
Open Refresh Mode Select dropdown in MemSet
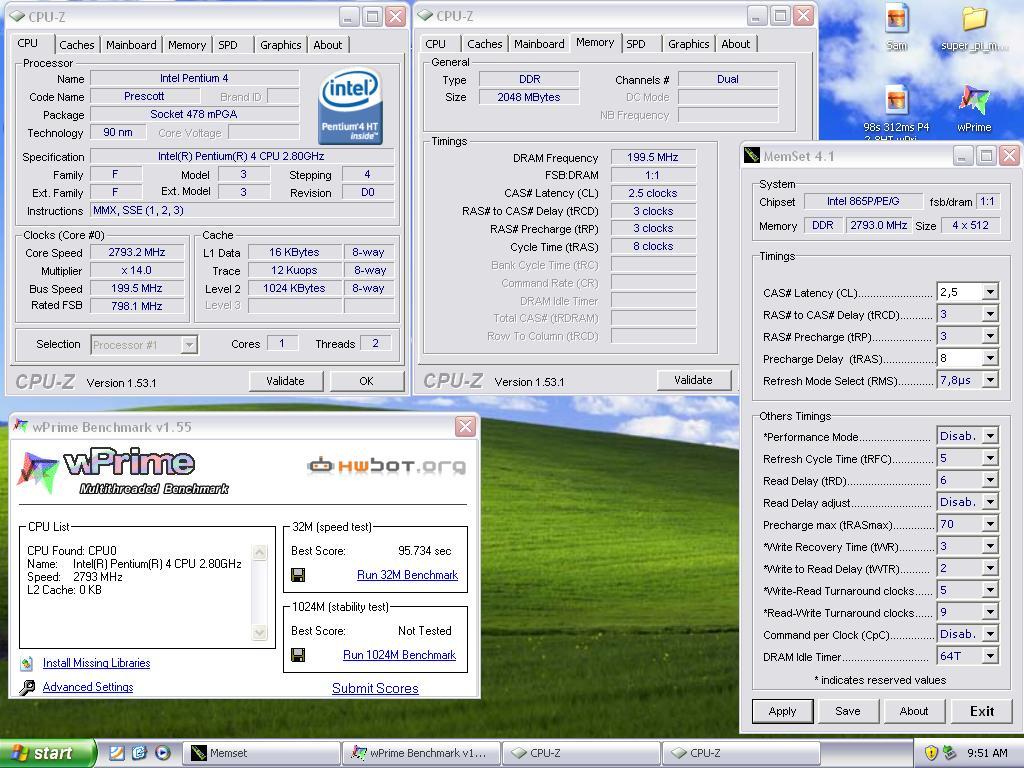(x=990, y=381)
